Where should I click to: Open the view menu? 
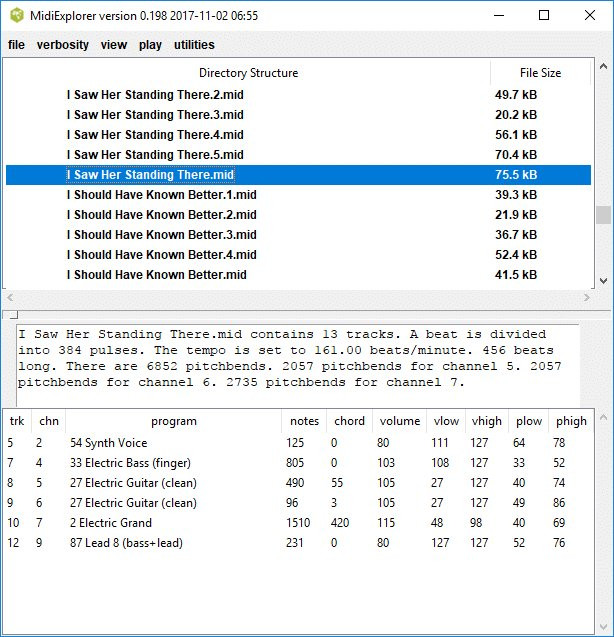114,45
